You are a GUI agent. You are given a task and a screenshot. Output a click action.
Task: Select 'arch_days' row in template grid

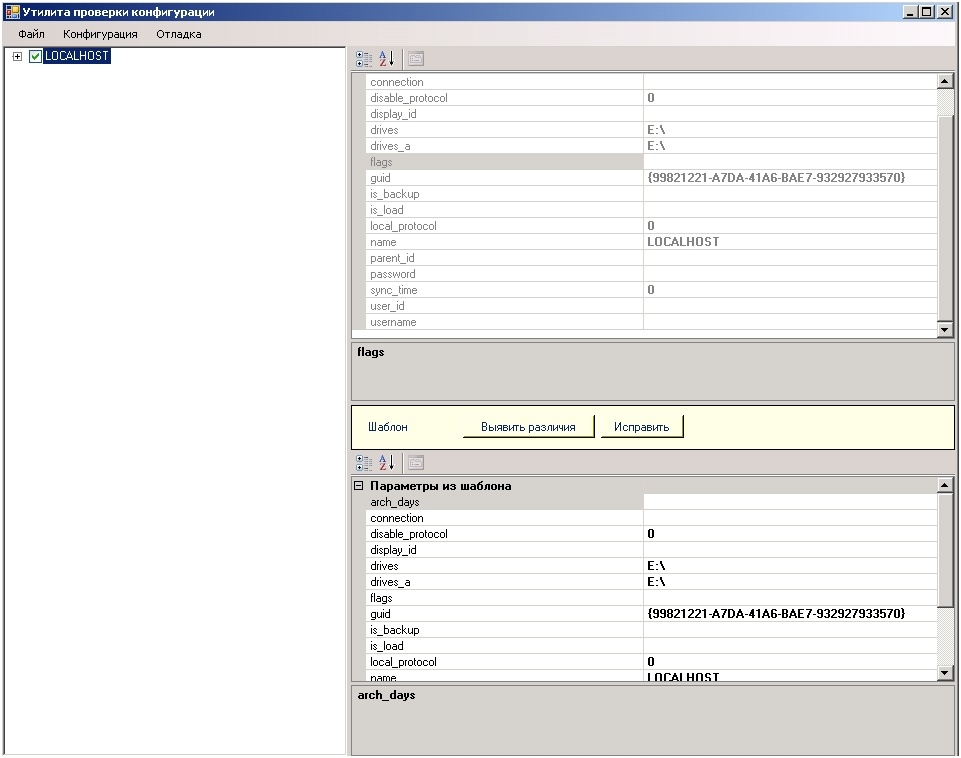pyautogui.click(x=651, y=502)
